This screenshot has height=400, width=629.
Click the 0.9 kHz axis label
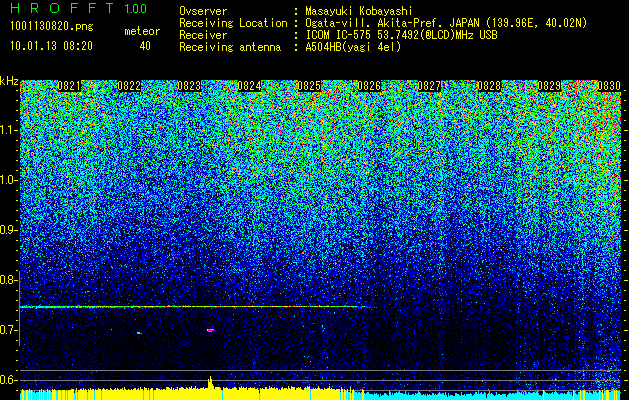tap(9, 230)
